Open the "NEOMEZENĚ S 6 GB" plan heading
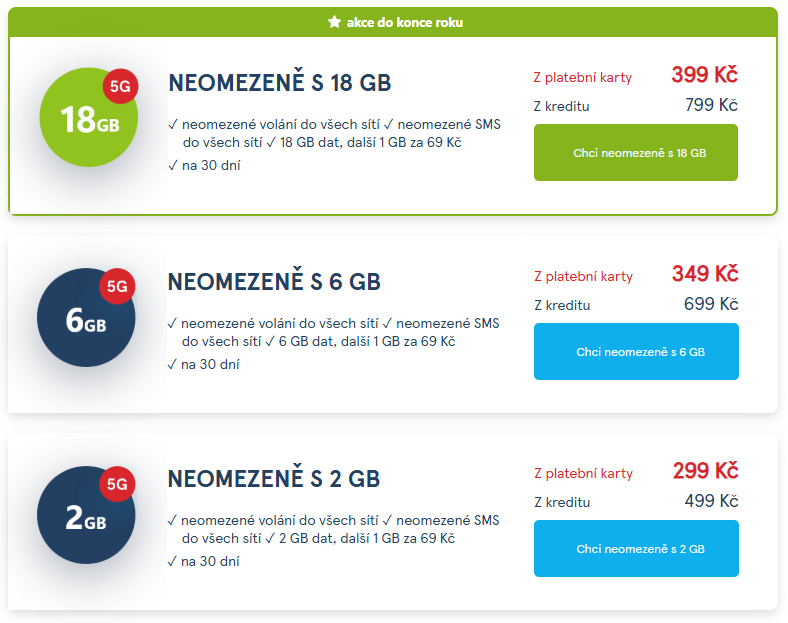This screenshot has width=788, height=623. (x=274, y=282)
